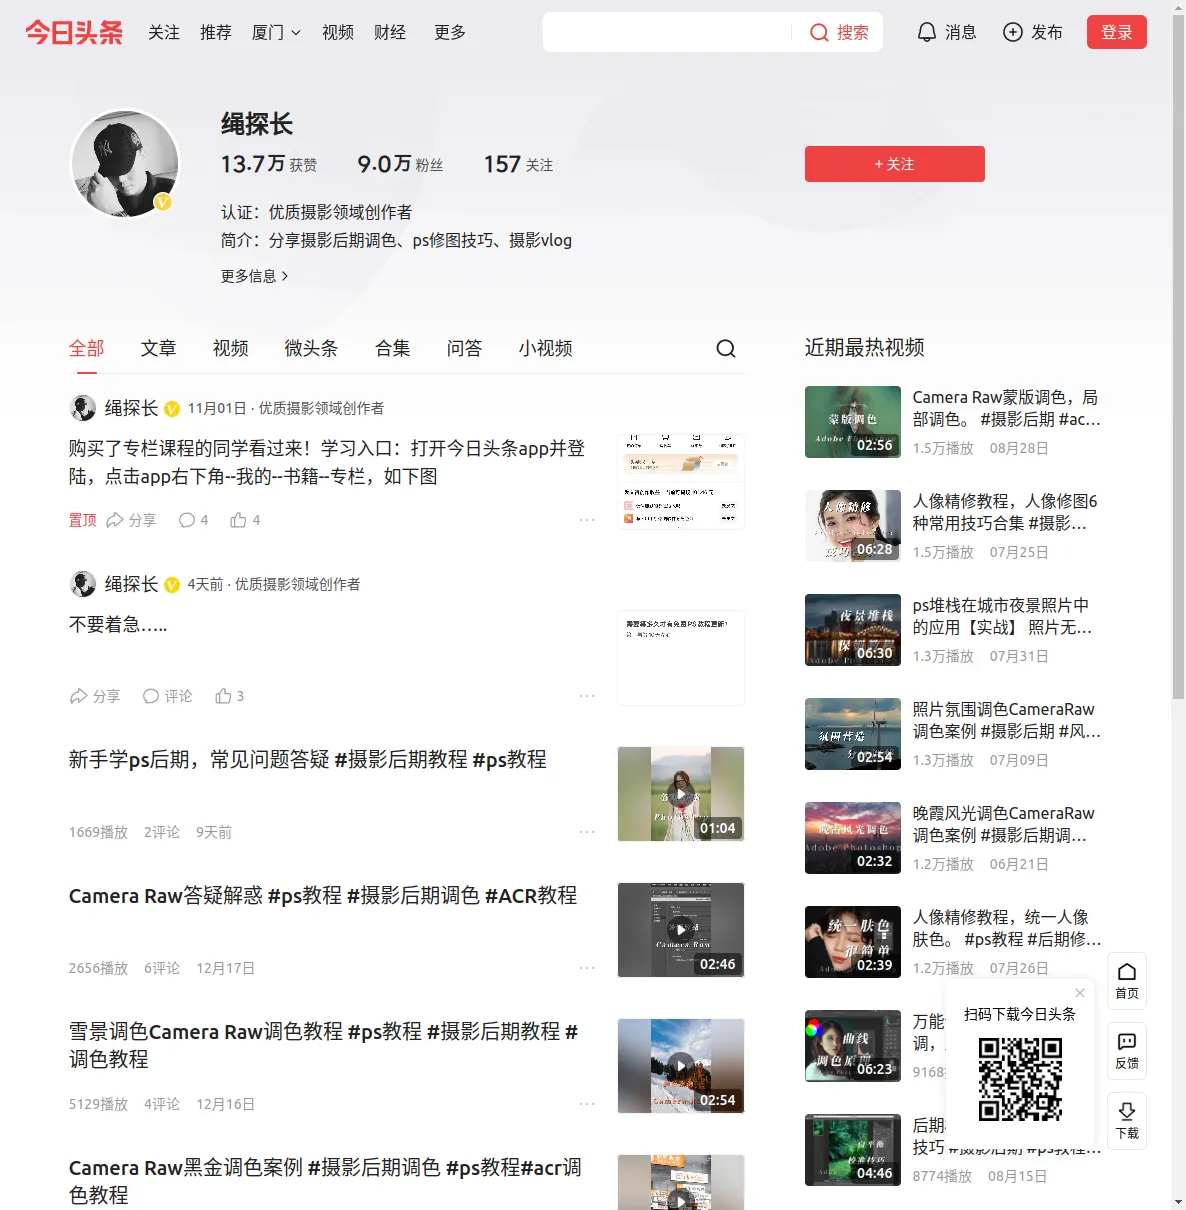
Task: Open the Camera Raw黑金调色案例 title
Action: tap(326, 1181)
